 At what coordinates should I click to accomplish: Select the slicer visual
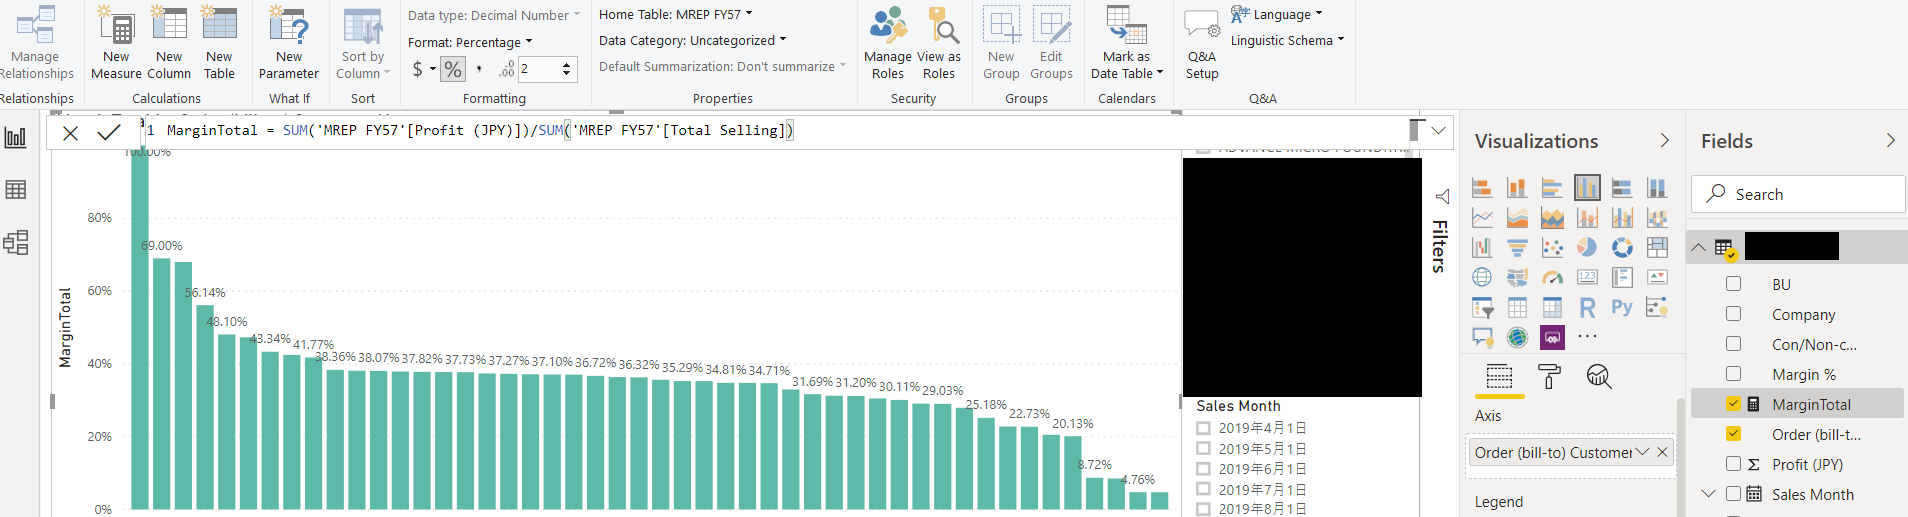tap(1482, 307)
